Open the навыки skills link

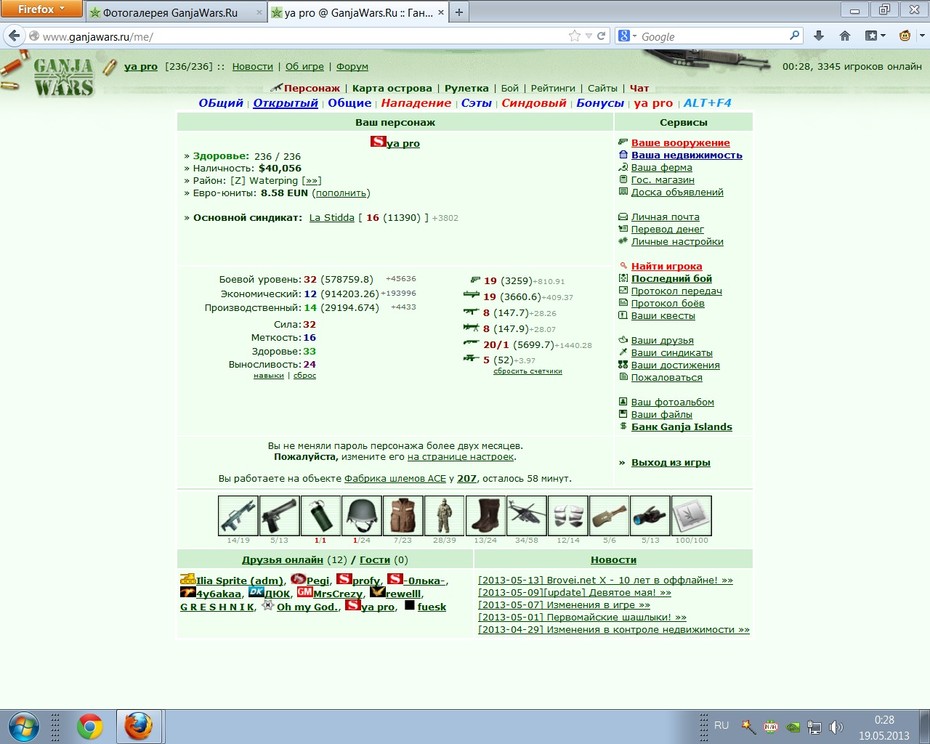tap(269, 376)
